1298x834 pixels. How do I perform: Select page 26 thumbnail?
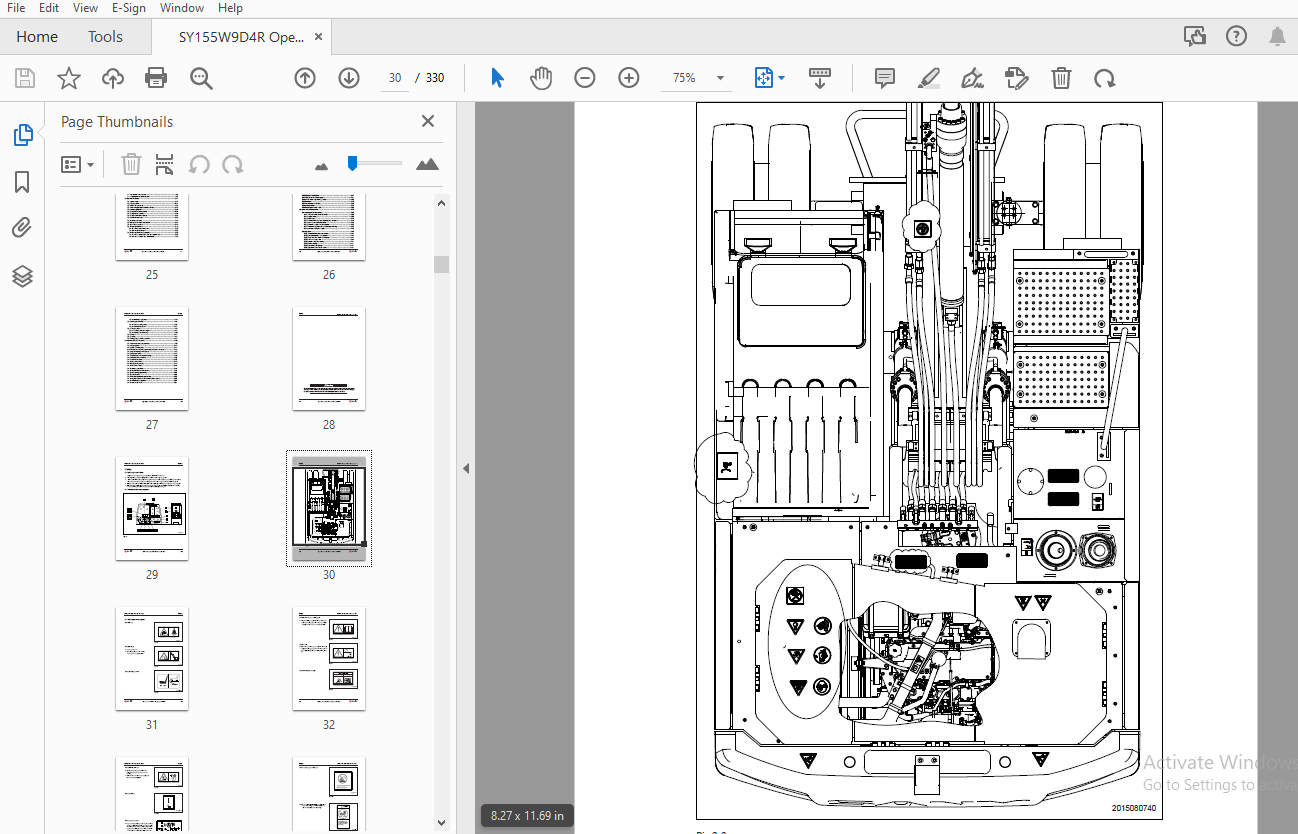click(x=329, y=228)
